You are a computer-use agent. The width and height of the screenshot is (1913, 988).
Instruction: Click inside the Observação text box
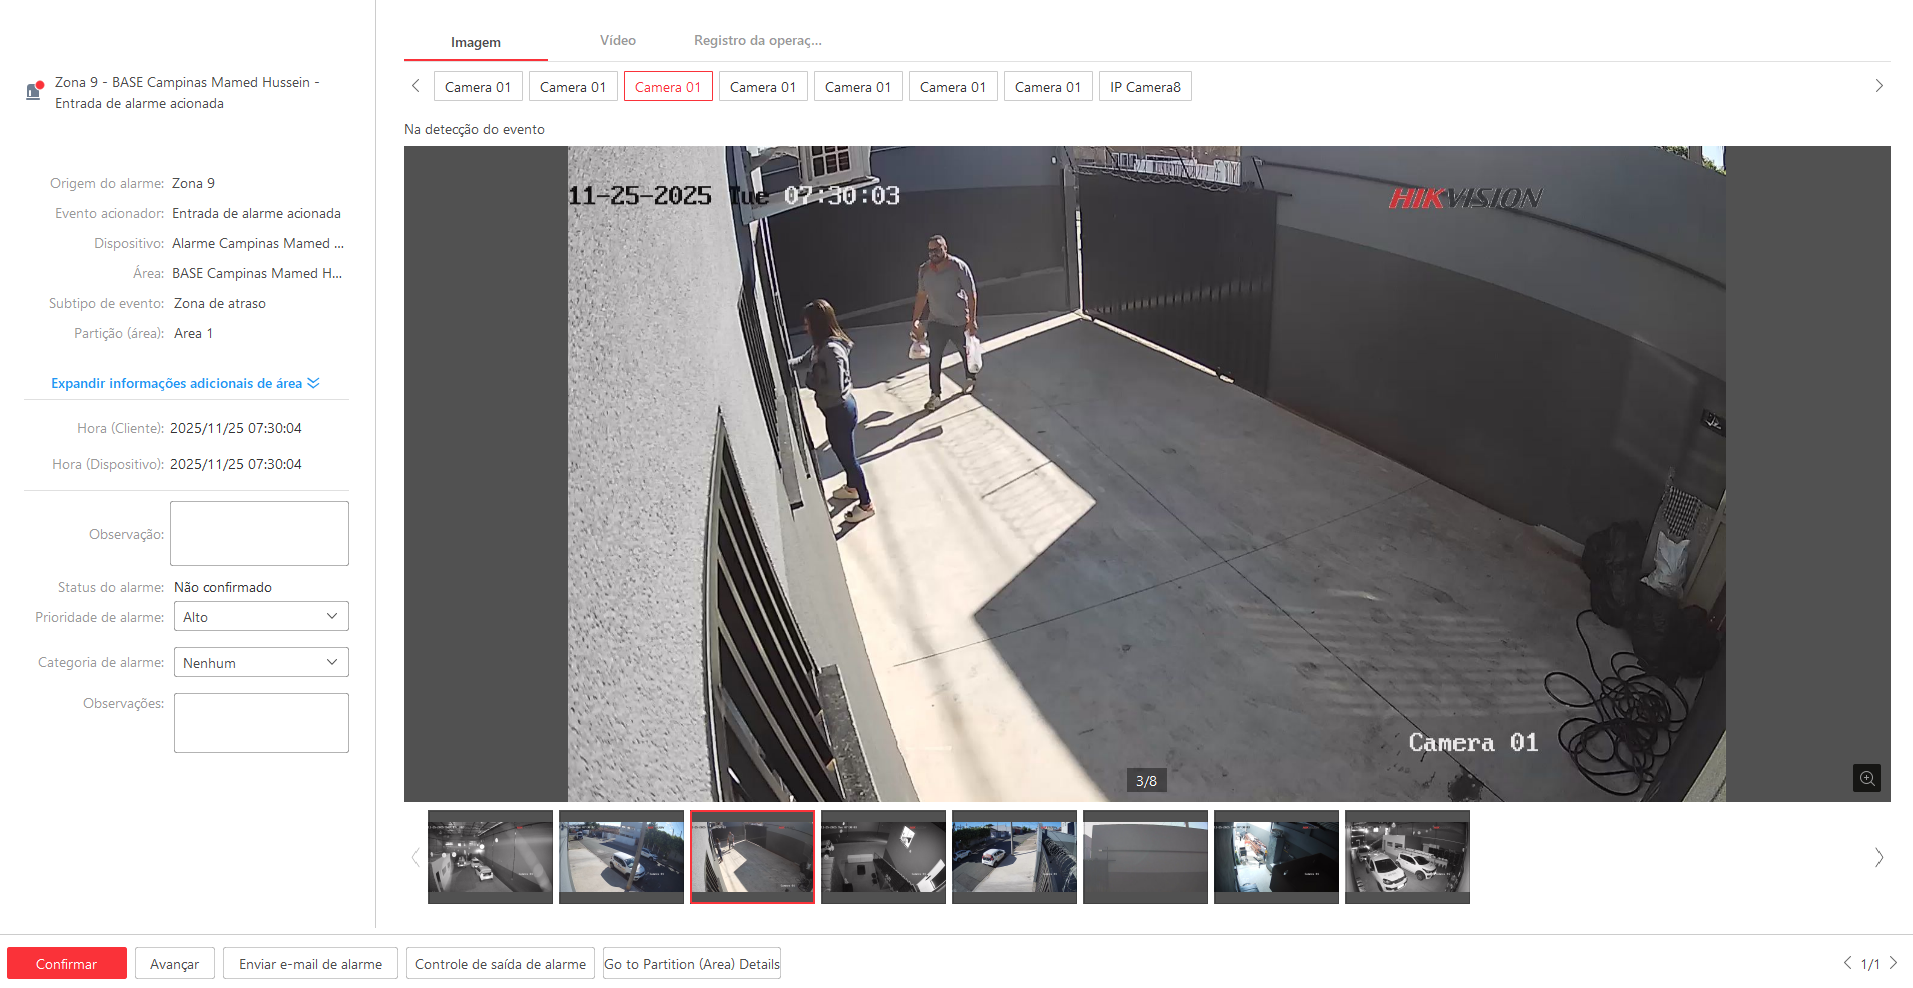pyautogui.click(x=259, y=534)
